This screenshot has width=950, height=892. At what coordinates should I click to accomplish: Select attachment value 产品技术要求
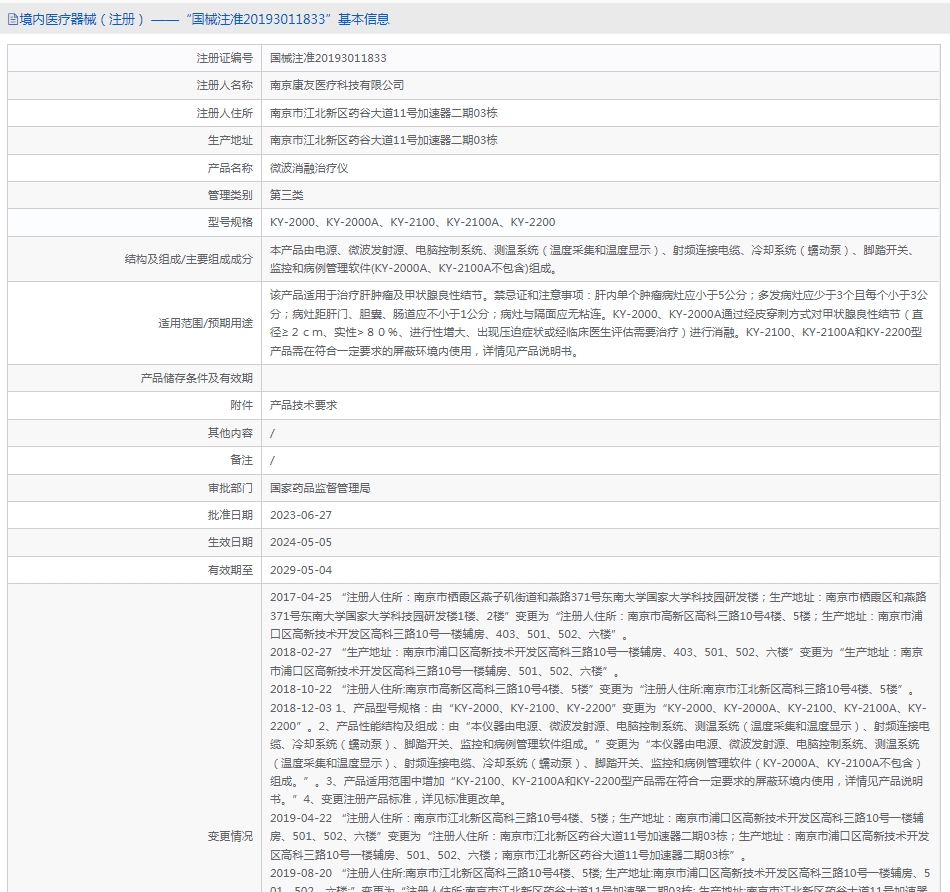pos(304,405)
